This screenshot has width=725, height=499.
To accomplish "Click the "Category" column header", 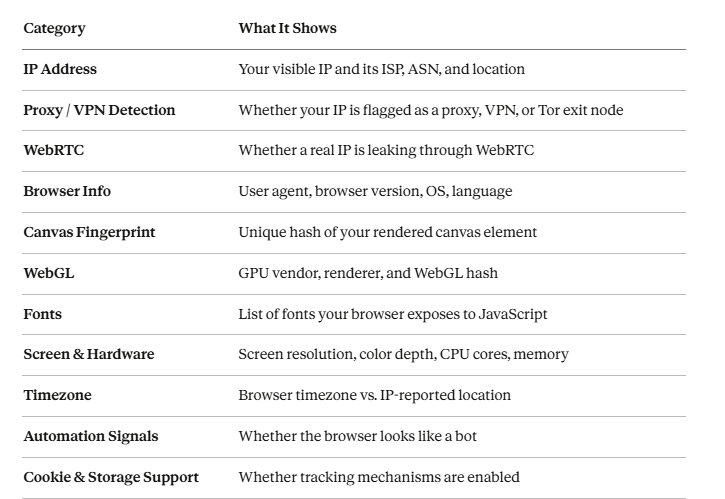I will [54, 28].
